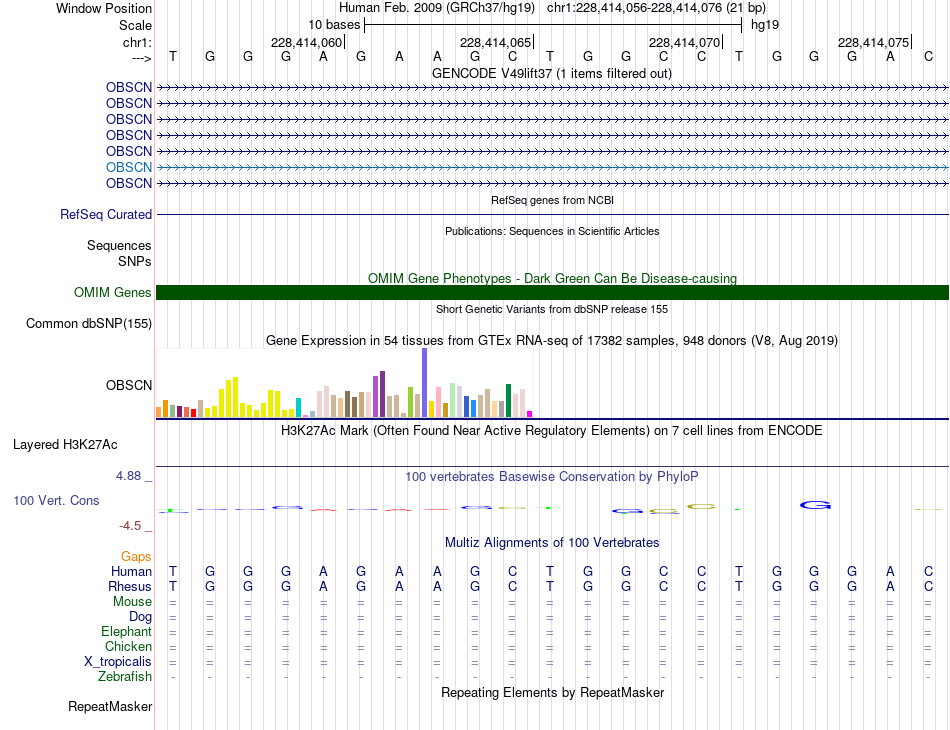This screenshot has height=730, width=950.
Task: Click the GENCODE V49lift37 track title
Action: click(552, 73)
